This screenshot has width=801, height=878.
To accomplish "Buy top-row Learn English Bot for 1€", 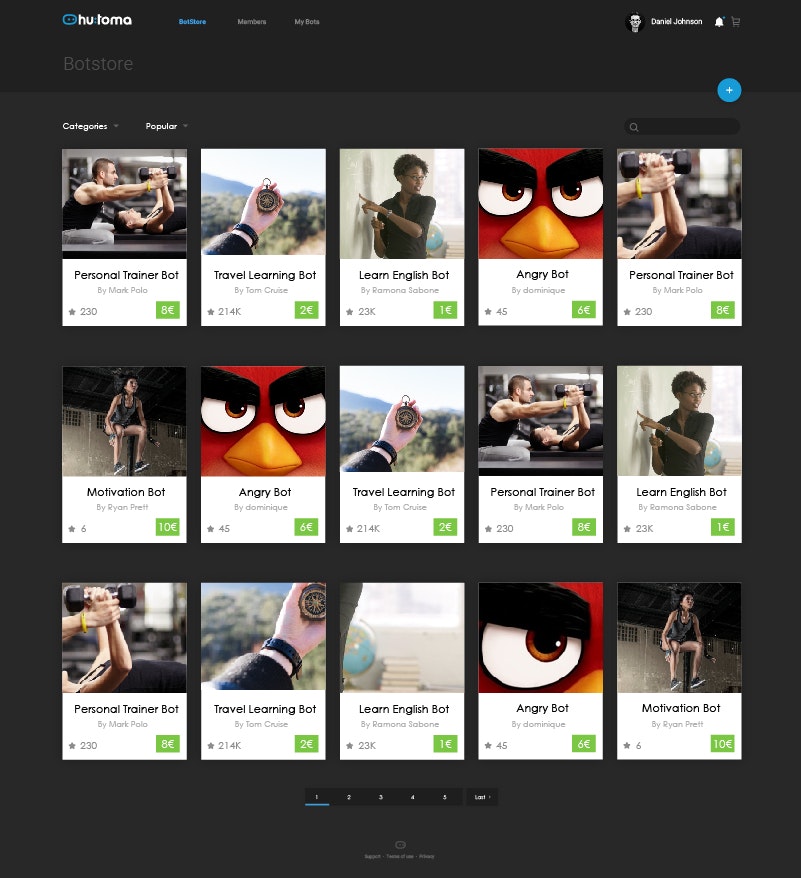I will [x=445, y=310].
